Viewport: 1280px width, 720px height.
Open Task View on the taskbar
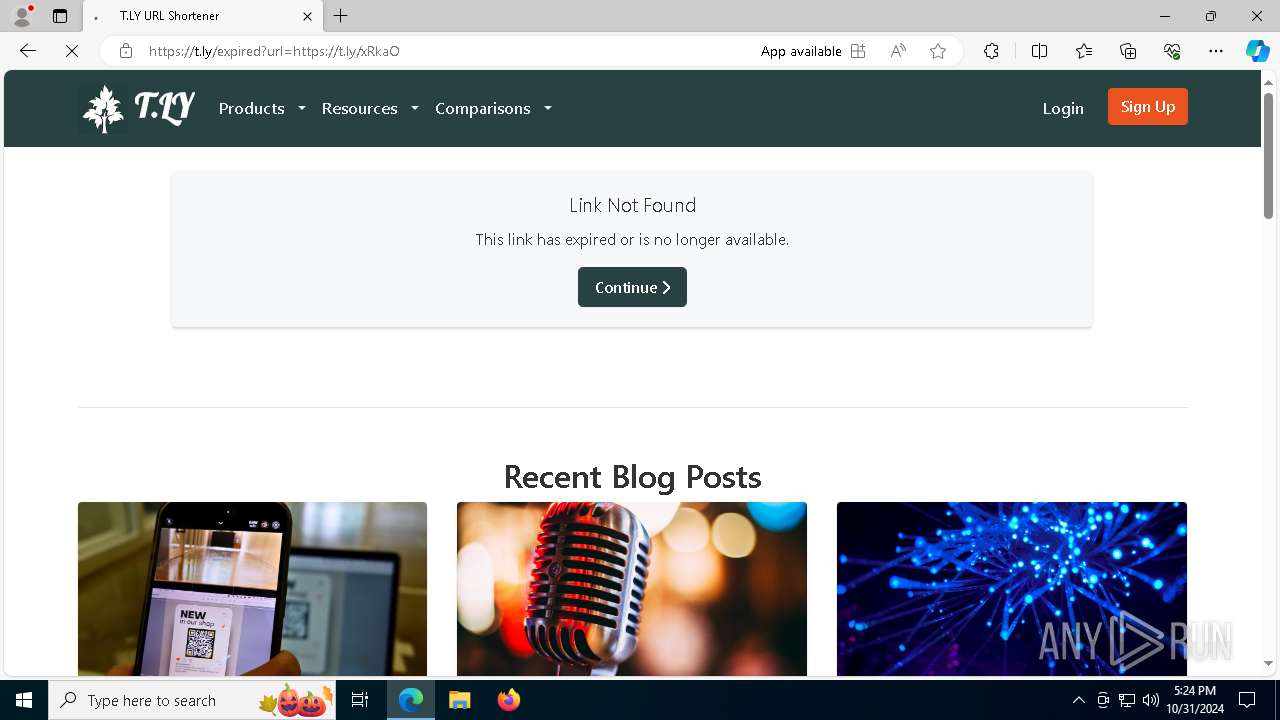coord(360,700)
